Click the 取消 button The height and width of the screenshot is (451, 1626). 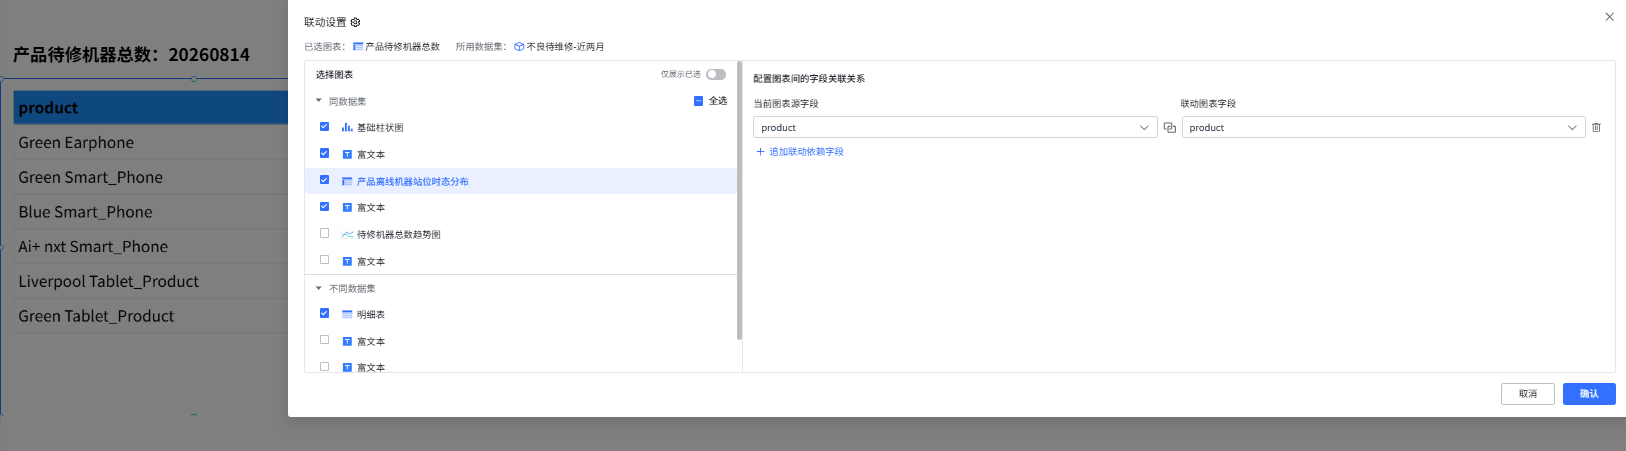point(1528,394)
